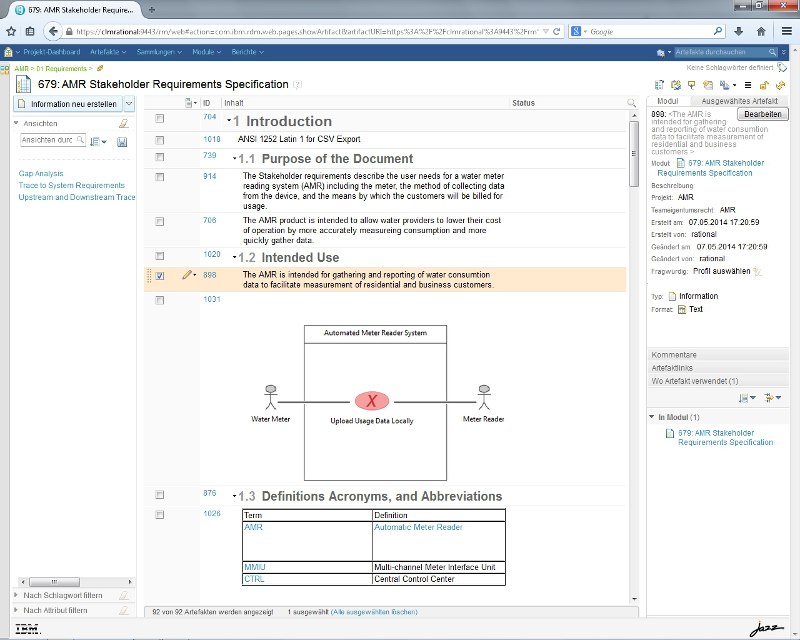Tick the checkbox for row 706
Image resolution: width=800 pixels, height=640 pixels.
(x=160, y=221)
